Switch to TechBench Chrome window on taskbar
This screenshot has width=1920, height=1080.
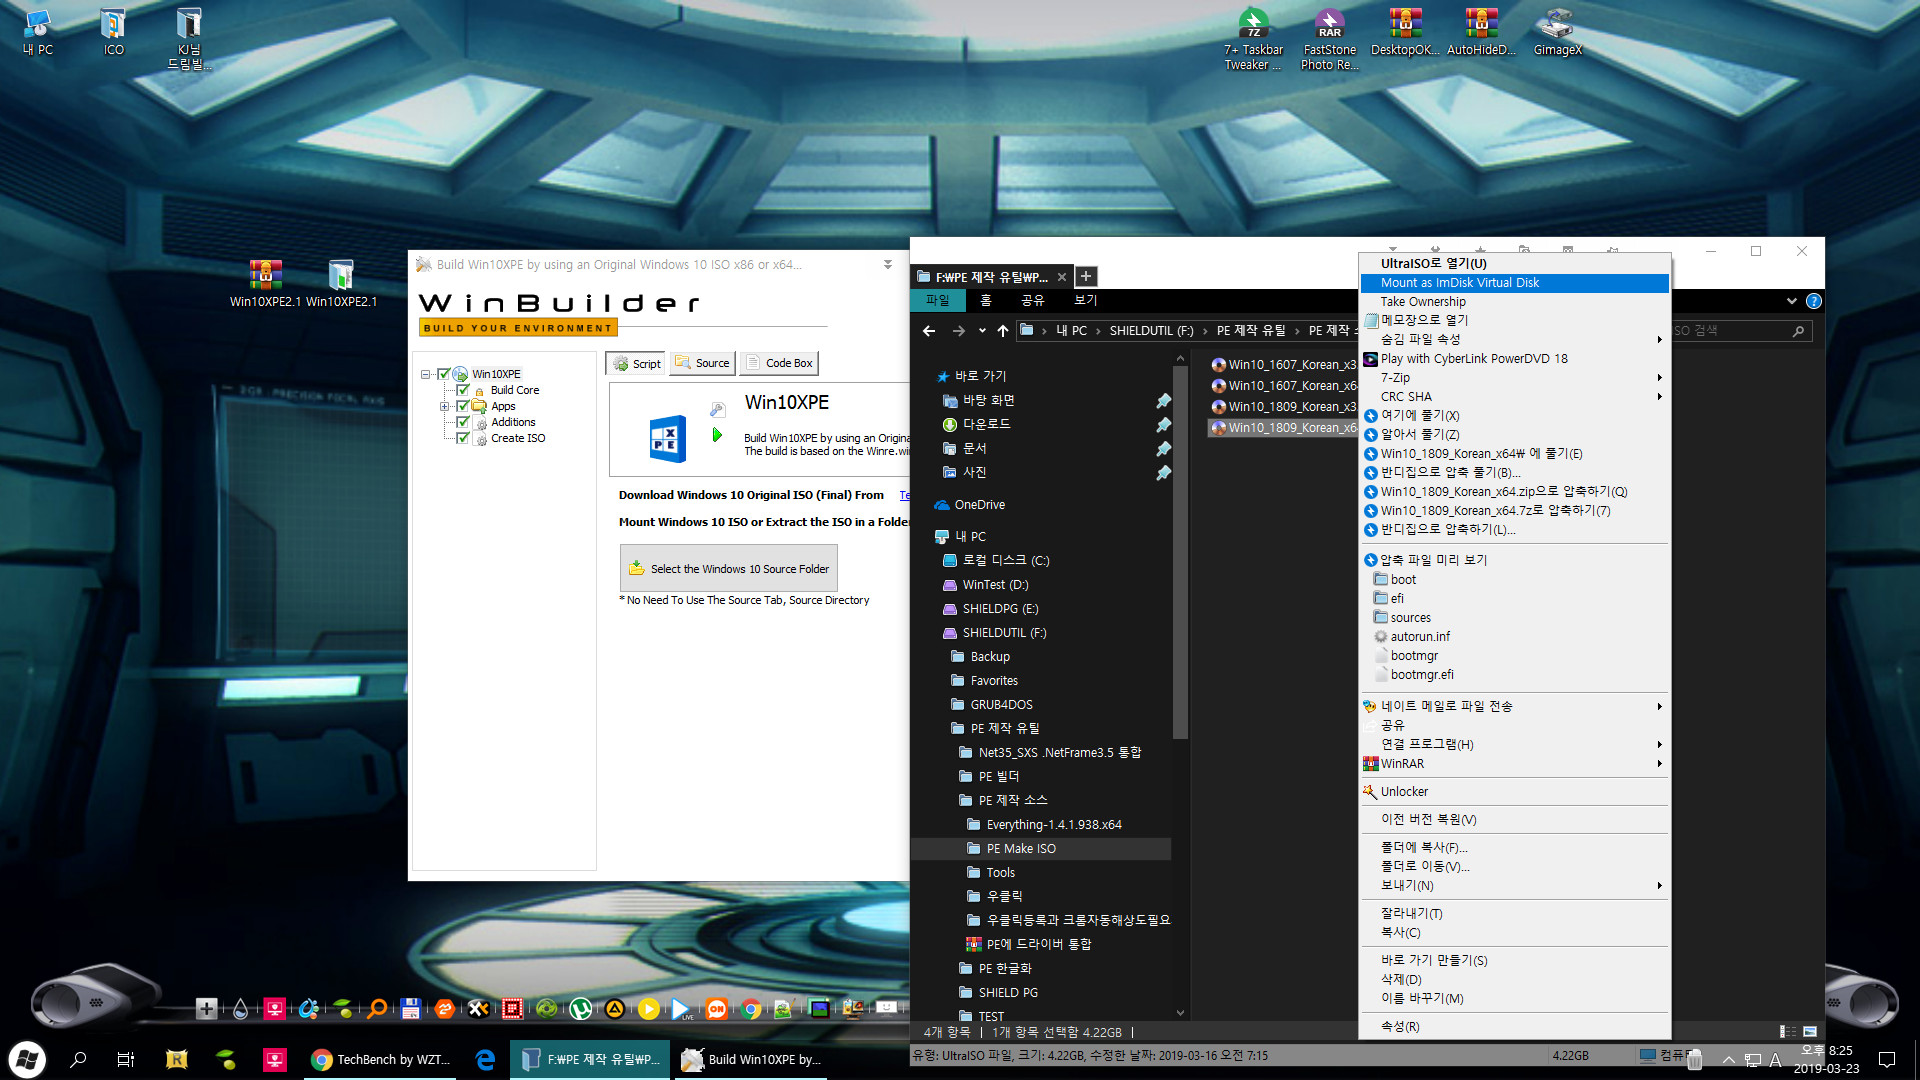click(x=380, y=1059)
